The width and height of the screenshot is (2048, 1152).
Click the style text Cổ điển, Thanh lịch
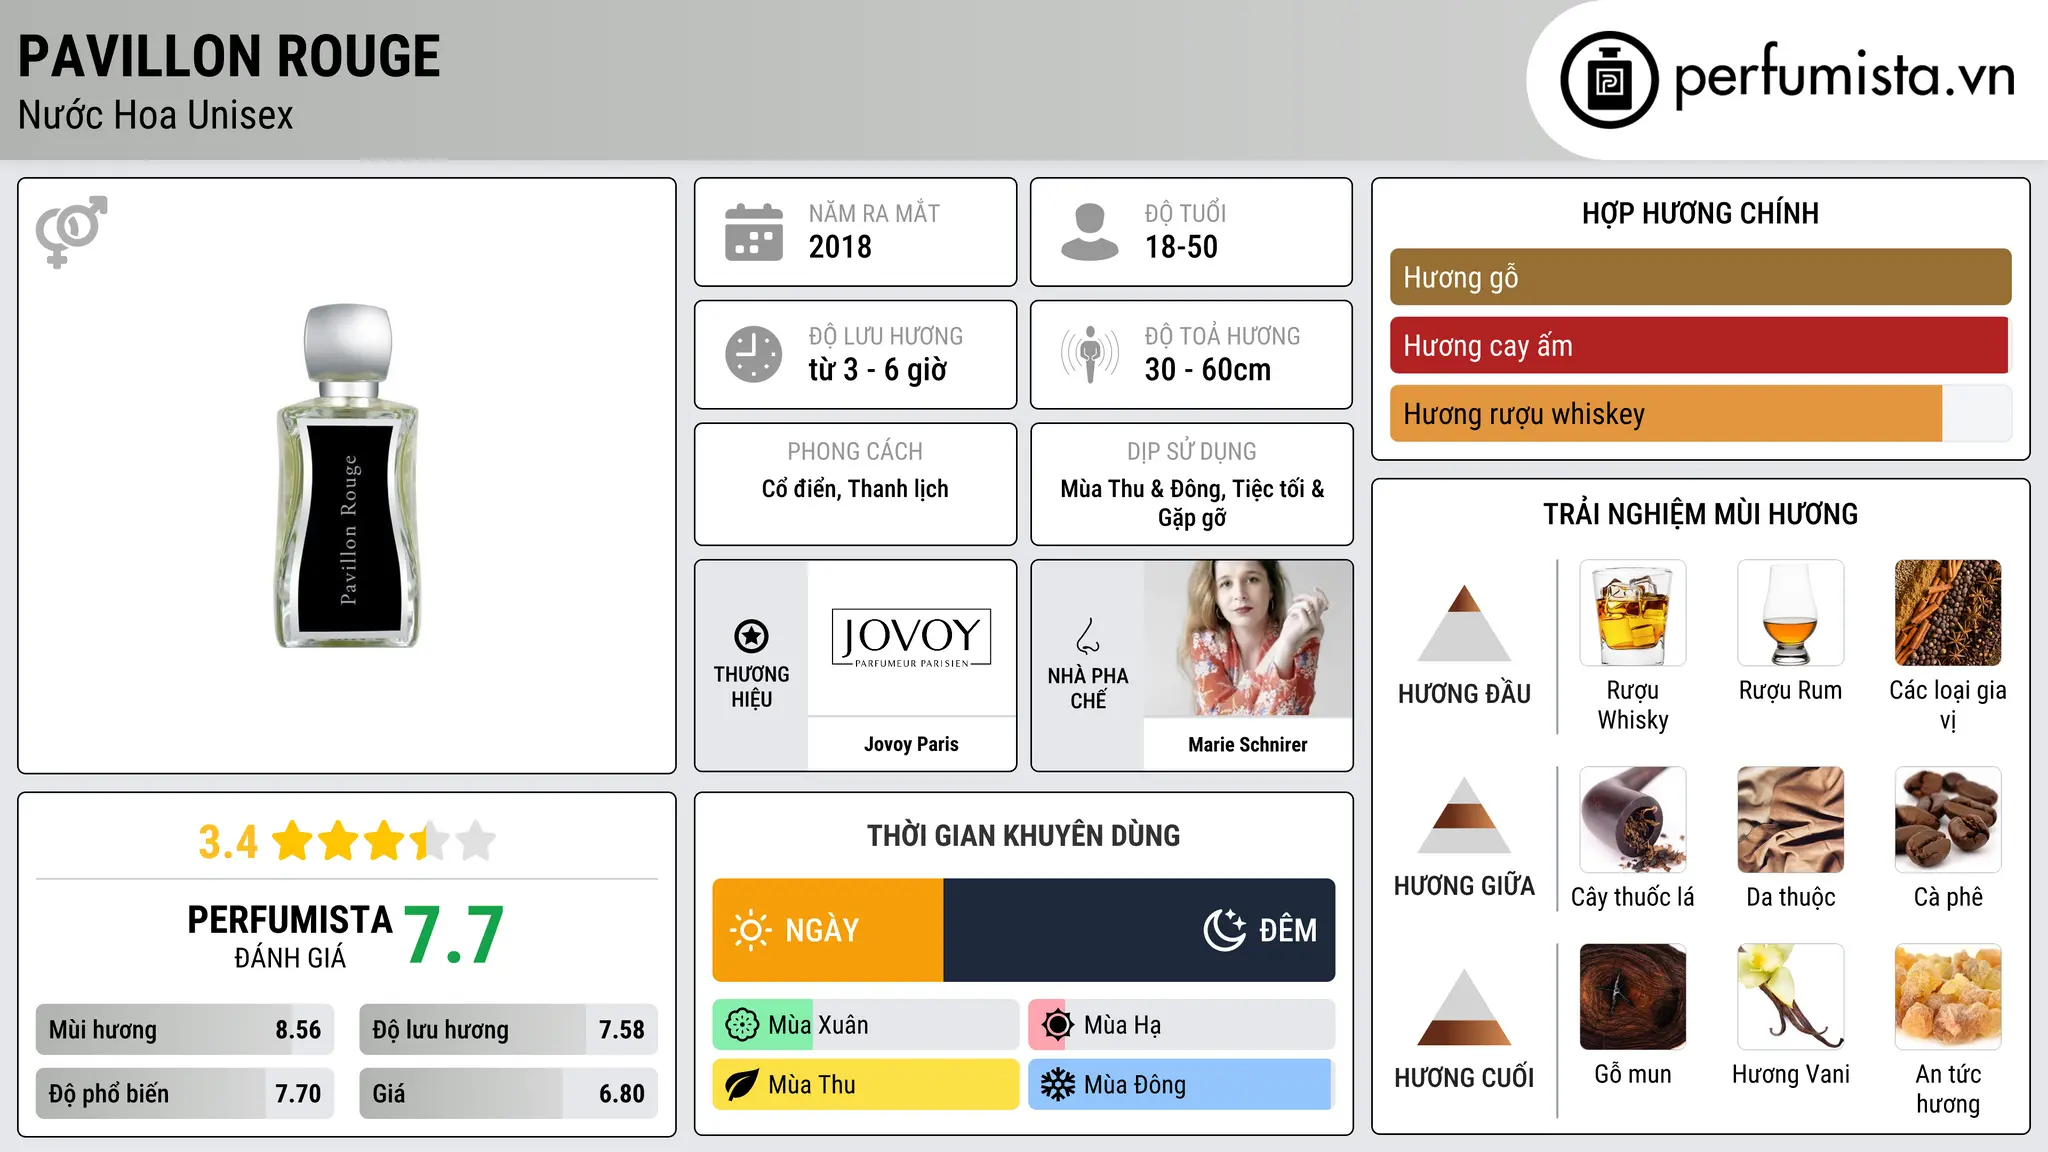point(855,489)
